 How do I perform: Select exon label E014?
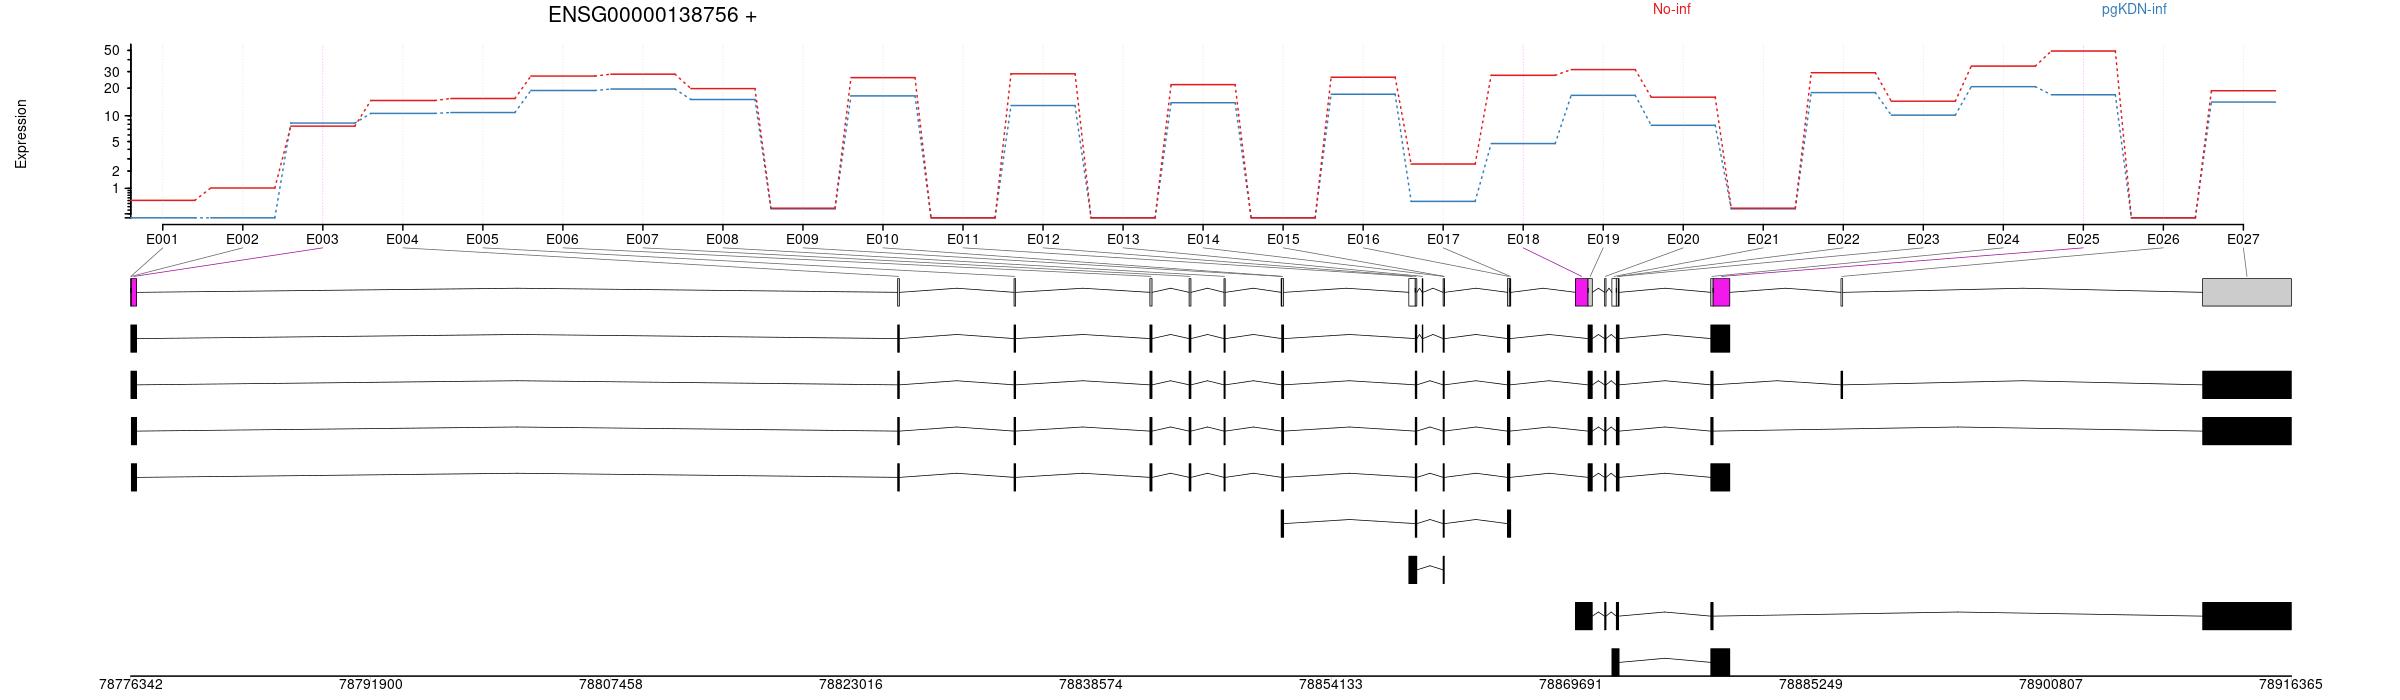(x=1203, y=239)
